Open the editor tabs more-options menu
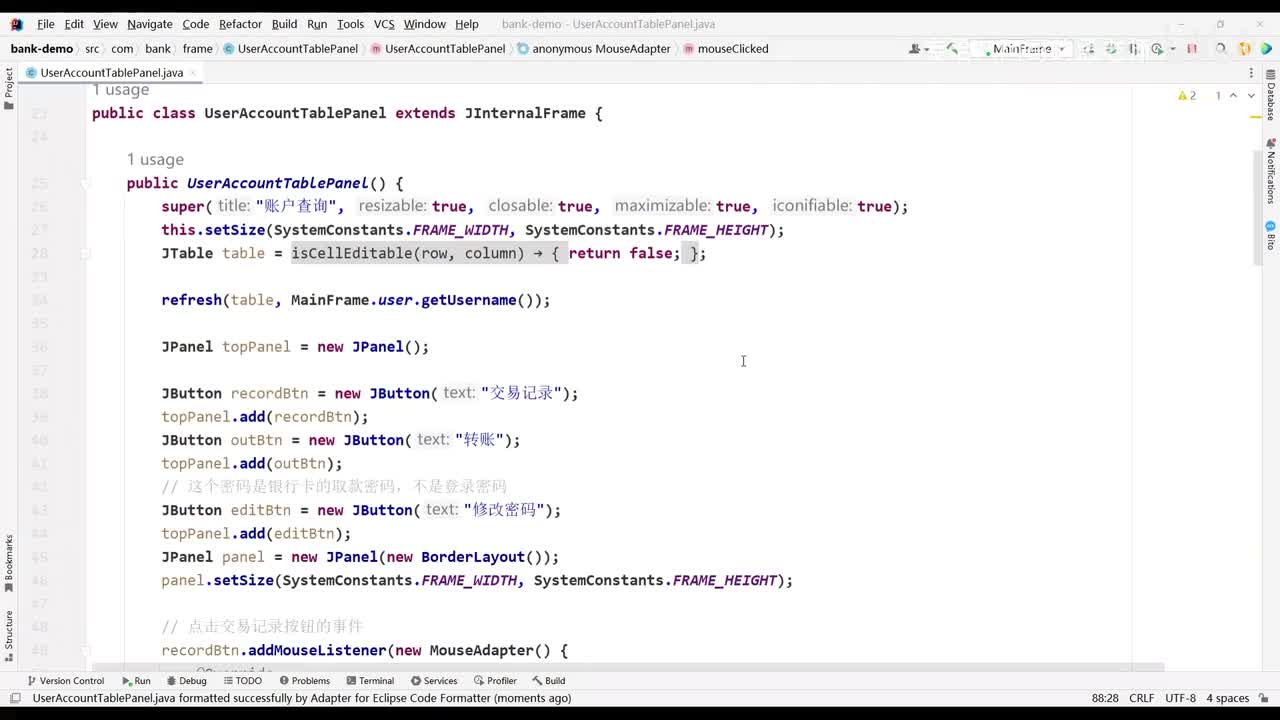Screen dimensions: 1280x720 [x=1251, y=73]
